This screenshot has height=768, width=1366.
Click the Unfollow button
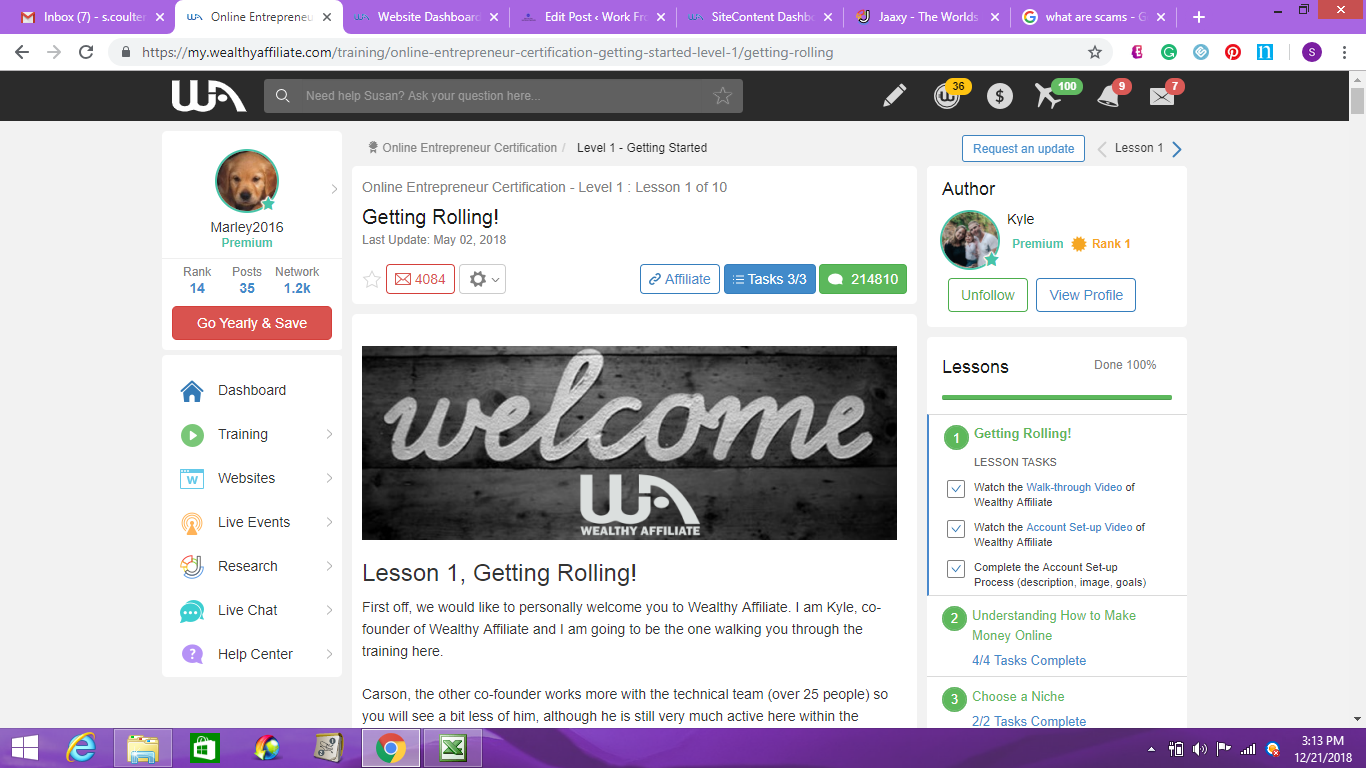pos(988,295)
